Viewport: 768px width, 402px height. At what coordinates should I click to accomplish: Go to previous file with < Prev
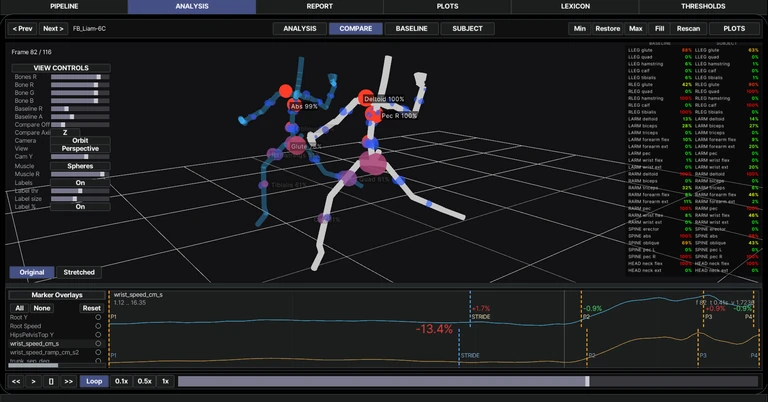tap(23, 28)
